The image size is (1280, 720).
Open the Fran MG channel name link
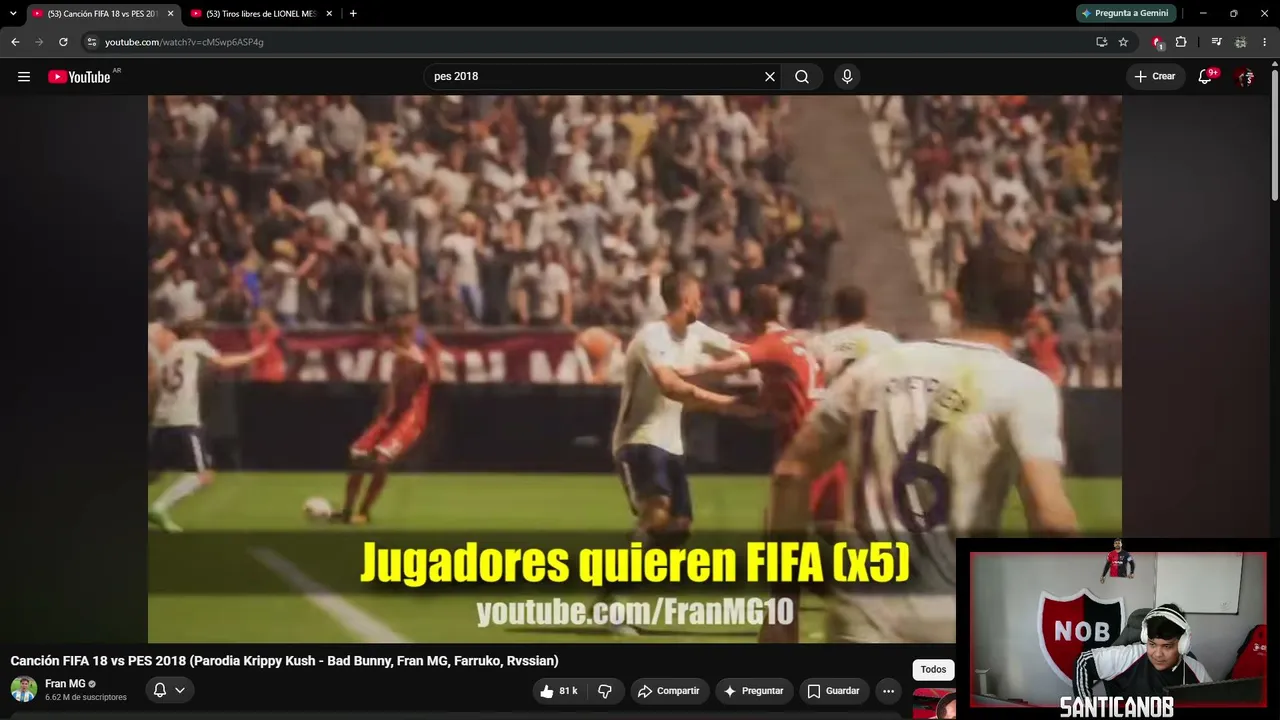[x=65, y=684]
